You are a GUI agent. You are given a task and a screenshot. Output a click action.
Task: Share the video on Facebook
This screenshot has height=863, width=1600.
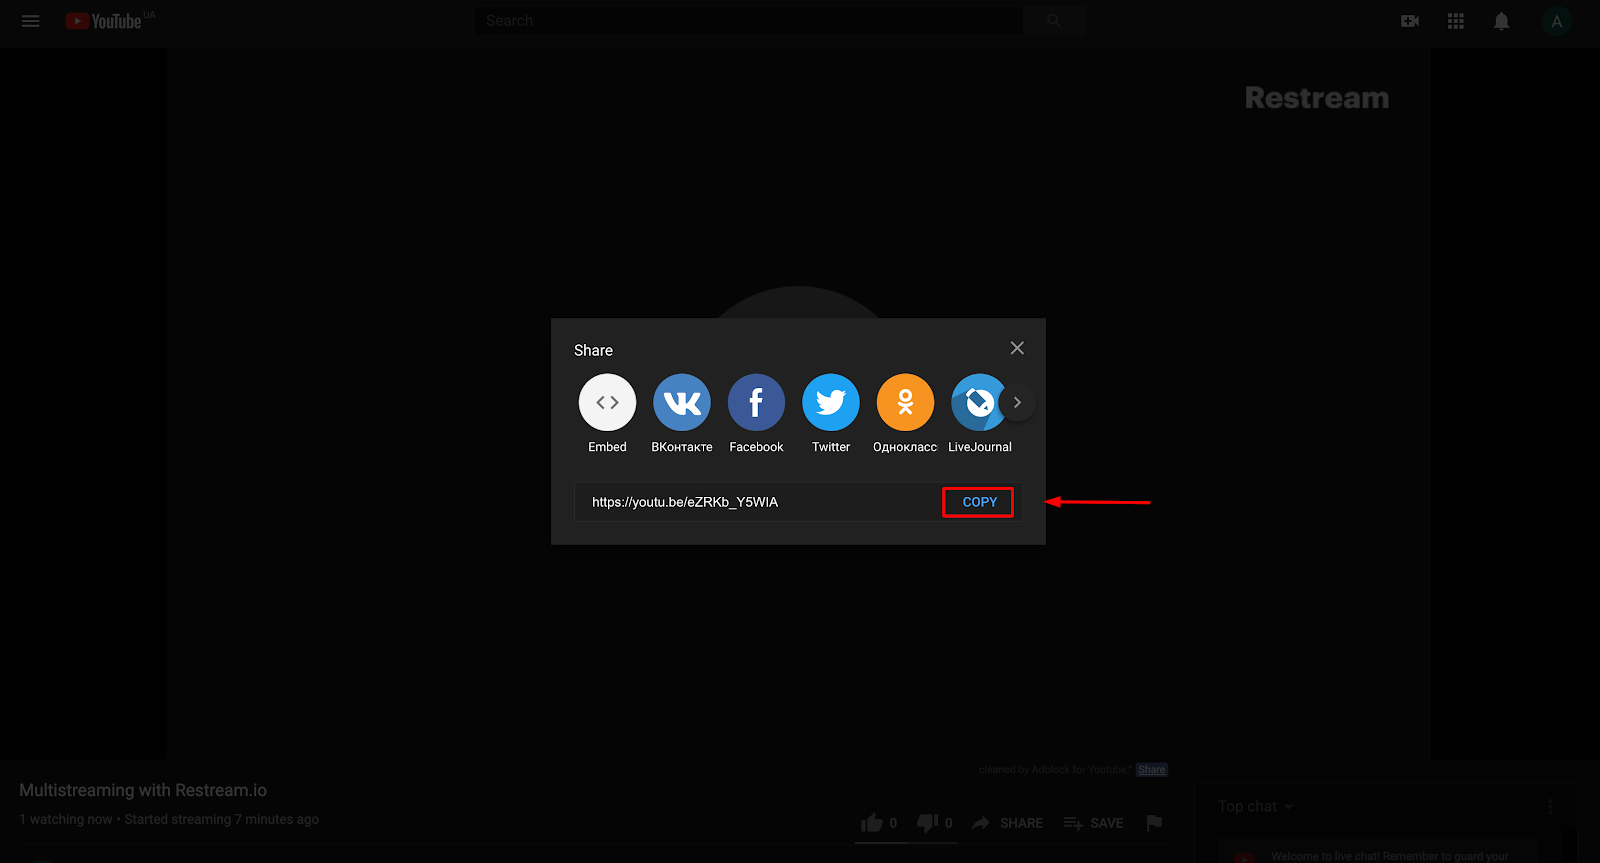pos(756,402)
